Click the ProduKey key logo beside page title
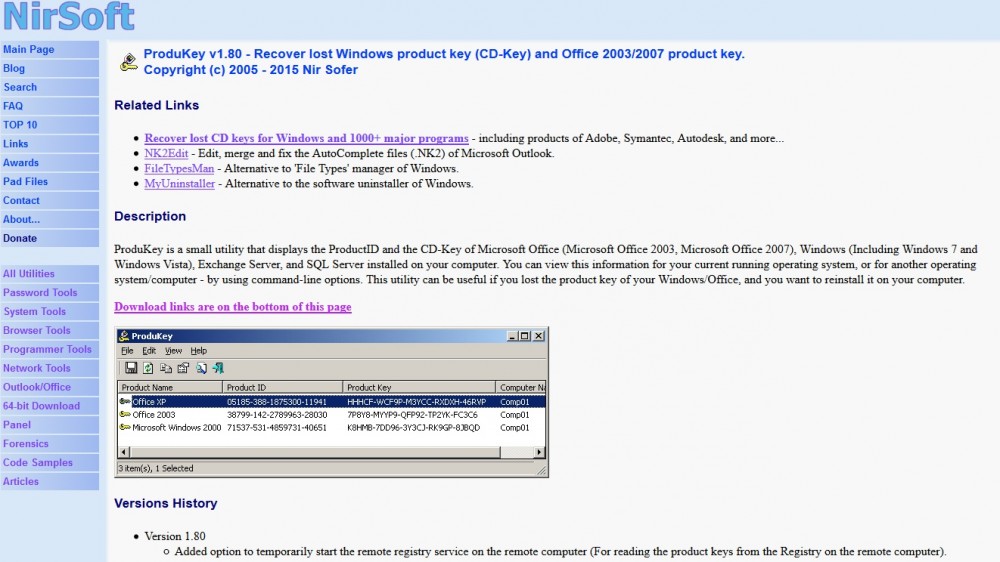The width and height of the screenshot is (1000, 562). coord(128,62)
